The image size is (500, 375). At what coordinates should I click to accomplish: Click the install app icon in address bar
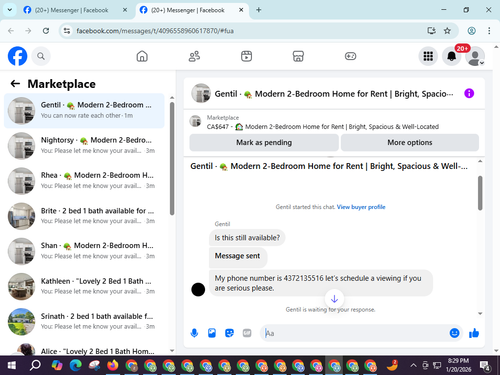432,31
